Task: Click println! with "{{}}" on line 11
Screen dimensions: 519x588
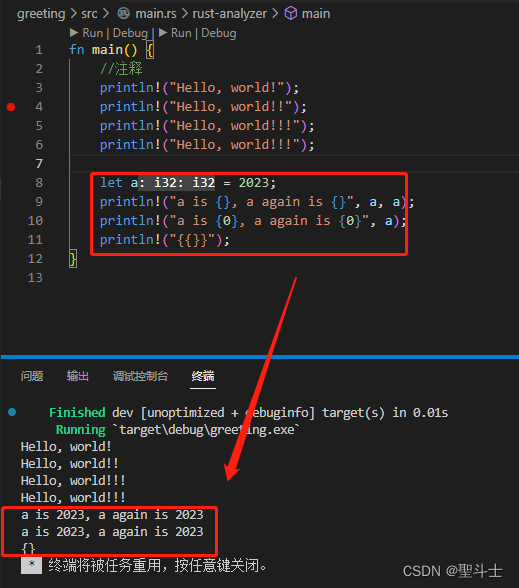Action: click(164, 240)
